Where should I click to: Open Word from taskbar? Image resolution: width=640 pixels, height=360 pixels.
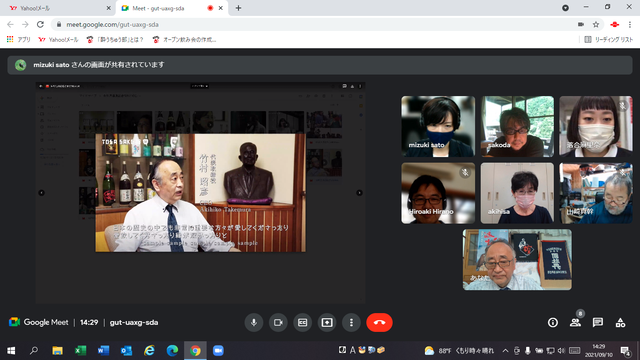103,351
